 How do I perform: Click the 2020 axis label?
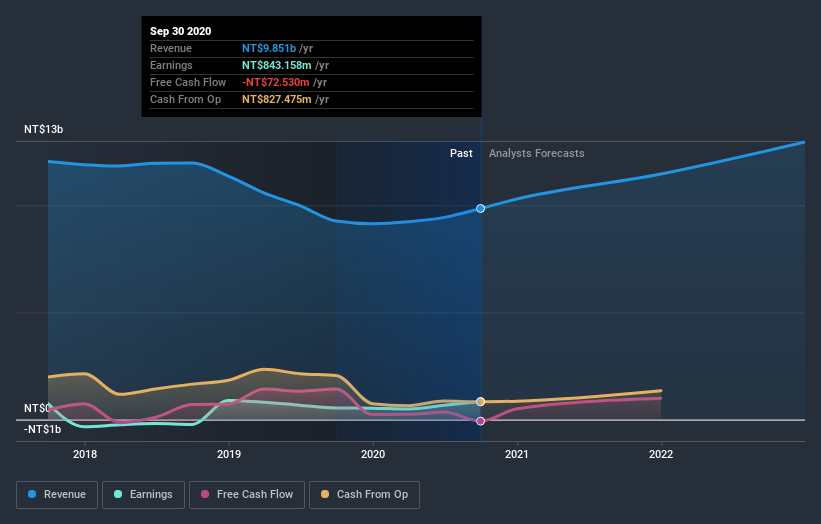pyautogui.click(x=373, y=454)
